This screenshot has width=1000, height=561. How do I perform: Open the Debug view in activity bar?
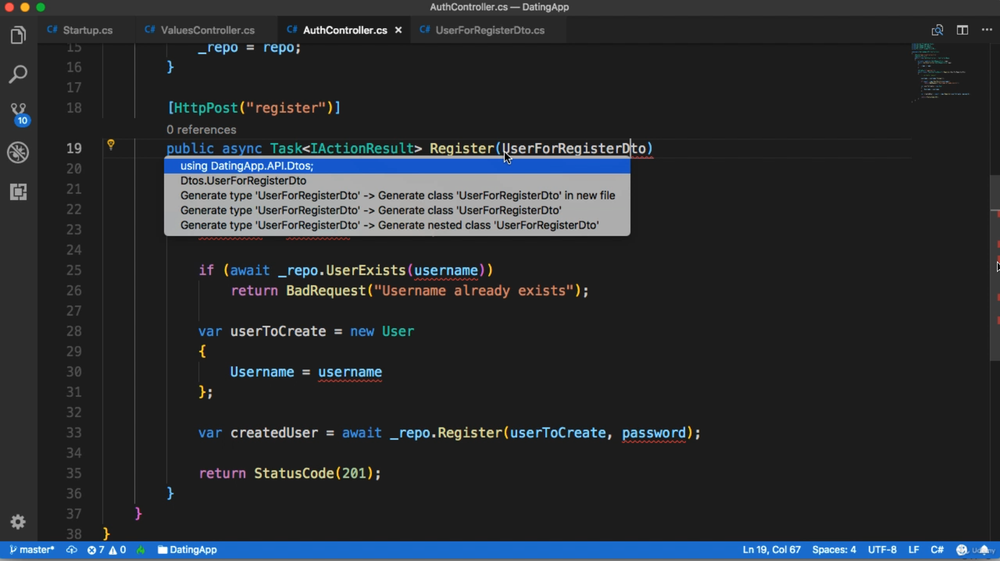tap(18, 152)
